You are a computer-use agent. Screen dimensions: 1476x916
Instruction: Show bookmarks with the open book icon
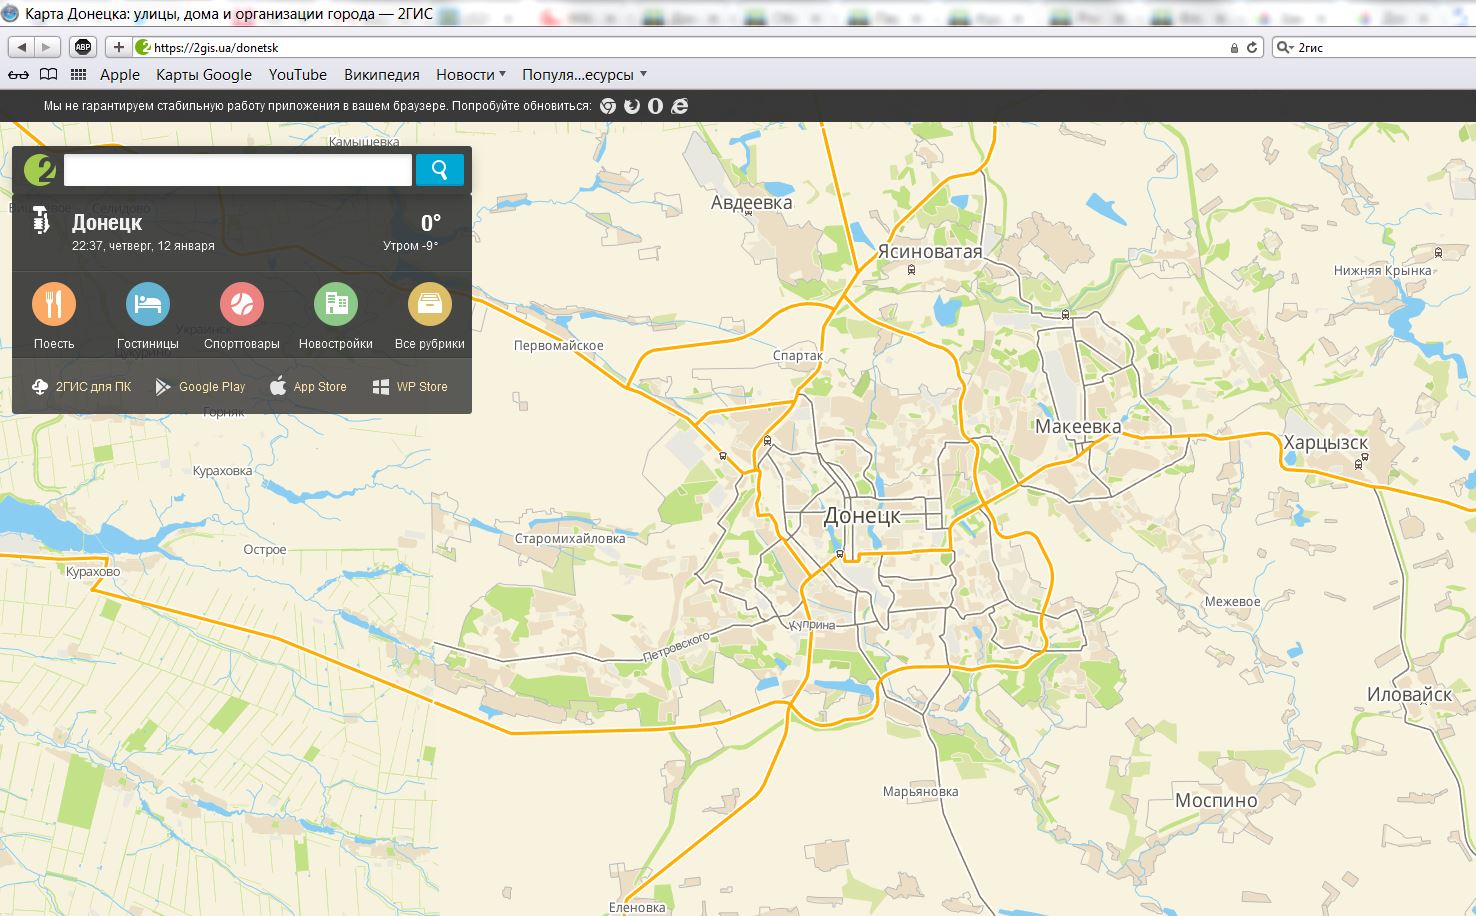pyautogui.click(x=48, y=75)
